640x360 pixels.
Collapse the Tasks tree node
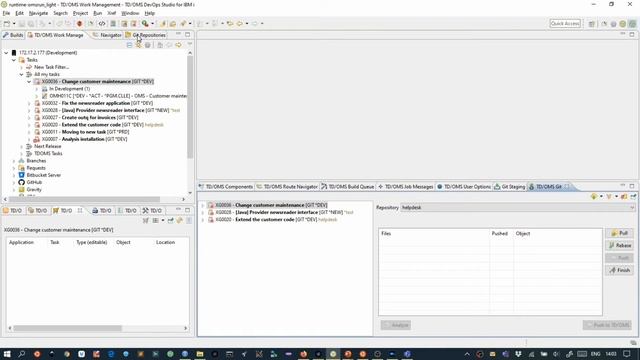(x=14, y=60)
